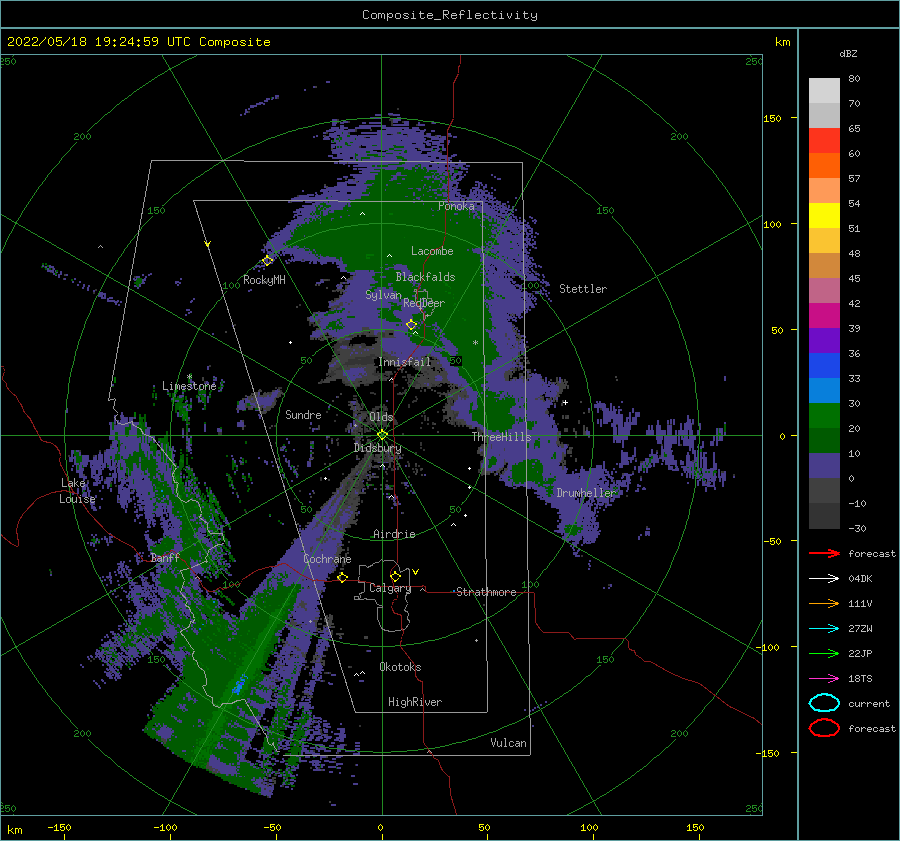Click the yellow diamond marker below RedDeer

(x=411, y=325)
